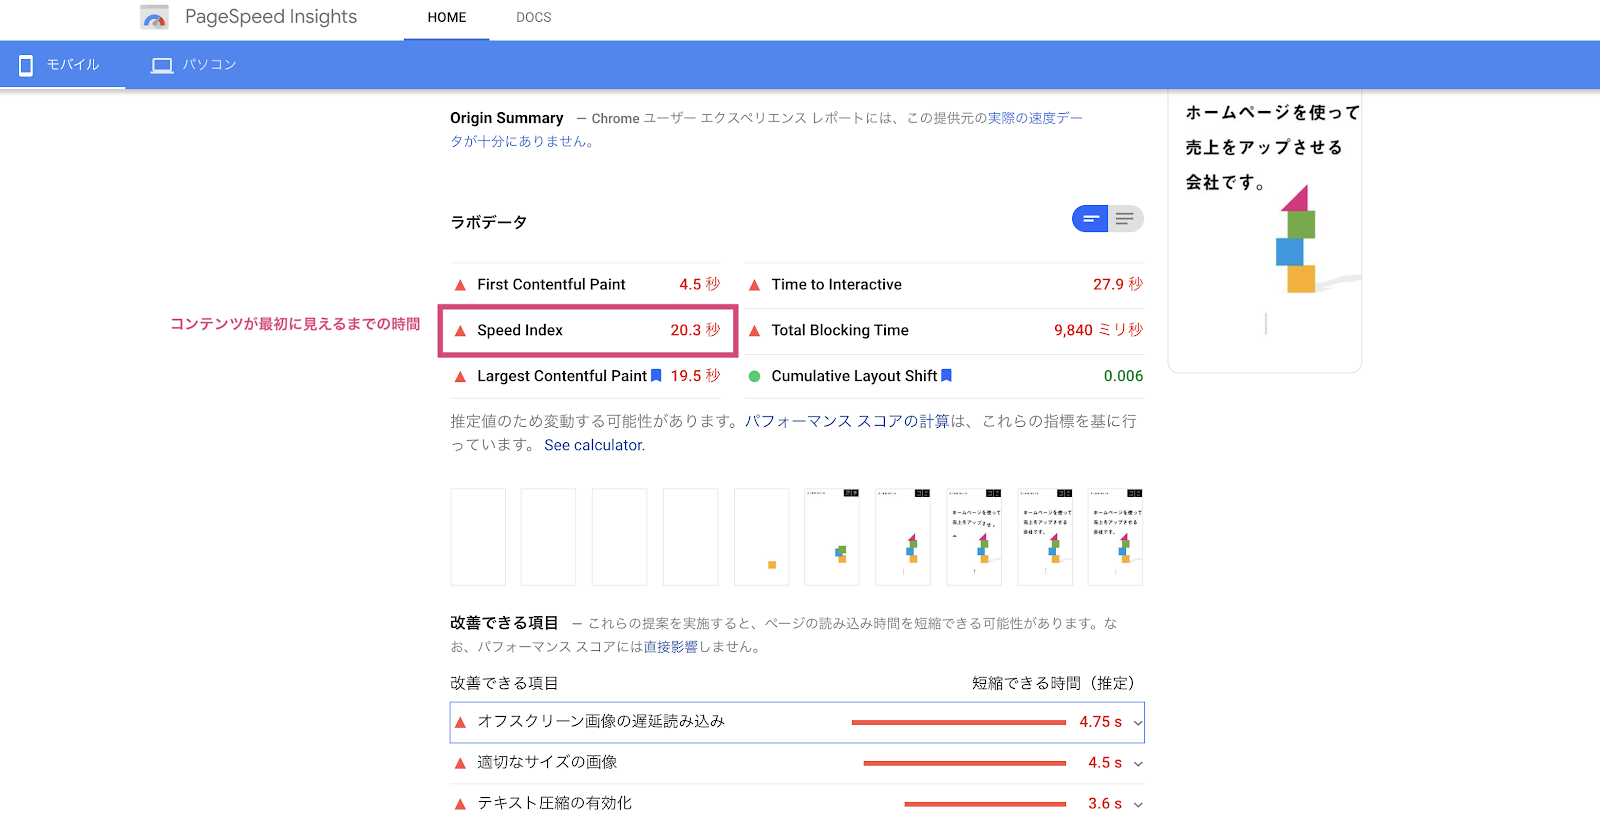Toggle expanded lab data view

tap(1126, 218)
